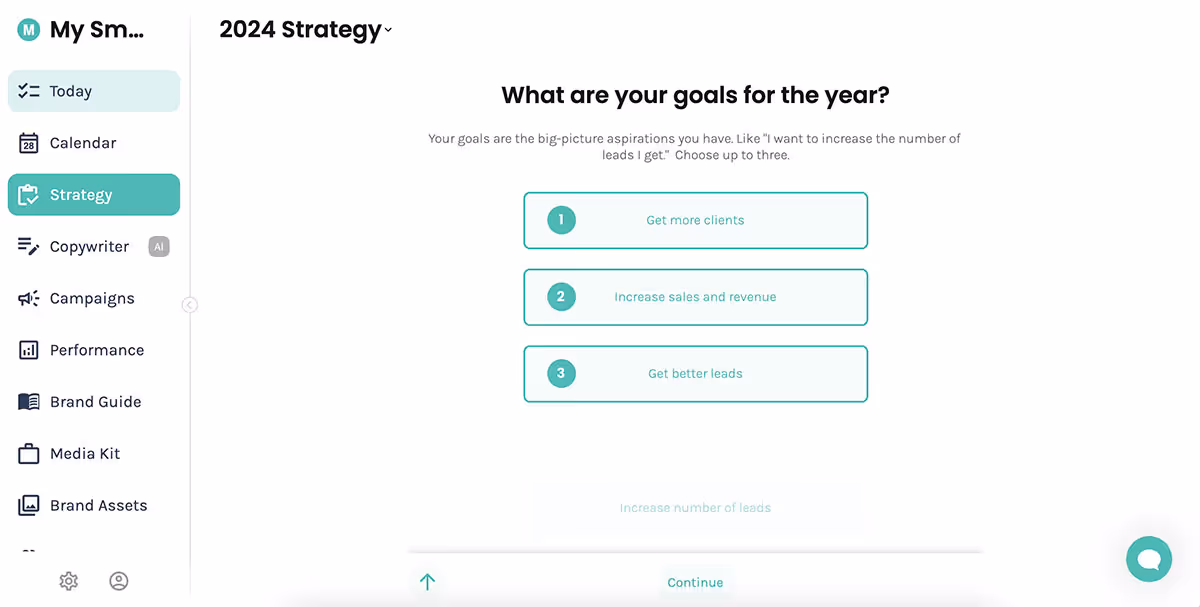Click the Campaigns megaphone icon
This screenshot has height=607, width=1200.
[x=28, y=298]
